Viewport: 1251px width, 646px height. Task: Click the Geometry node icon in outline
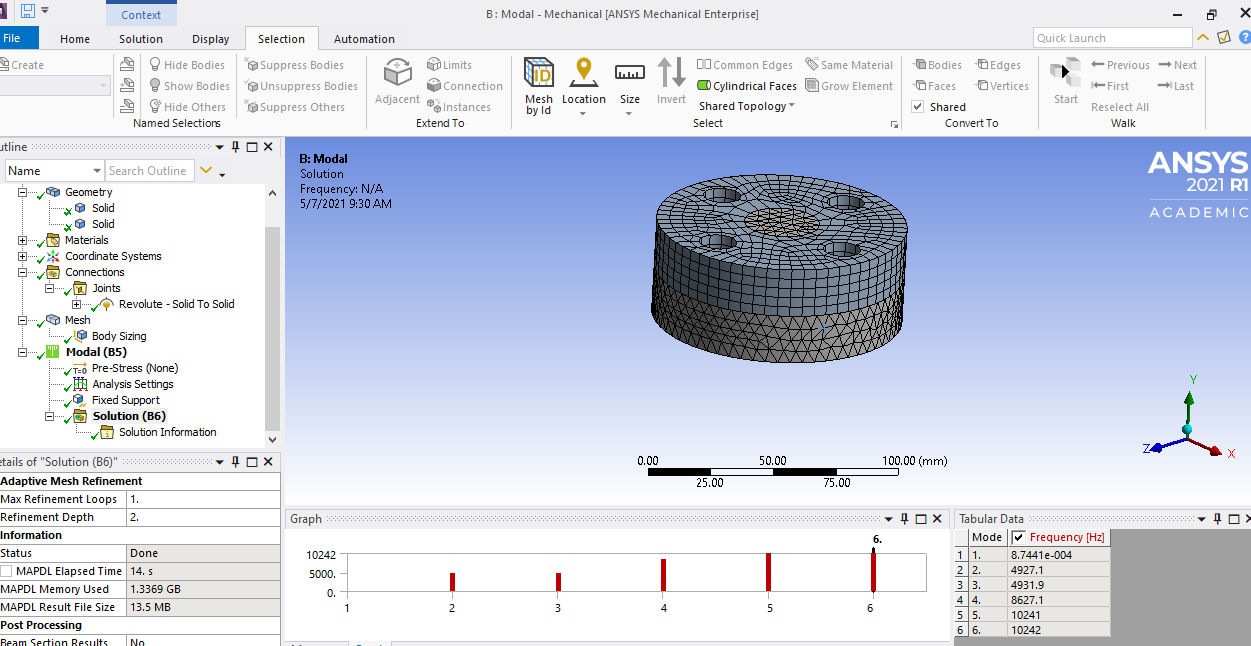[53, 192]
